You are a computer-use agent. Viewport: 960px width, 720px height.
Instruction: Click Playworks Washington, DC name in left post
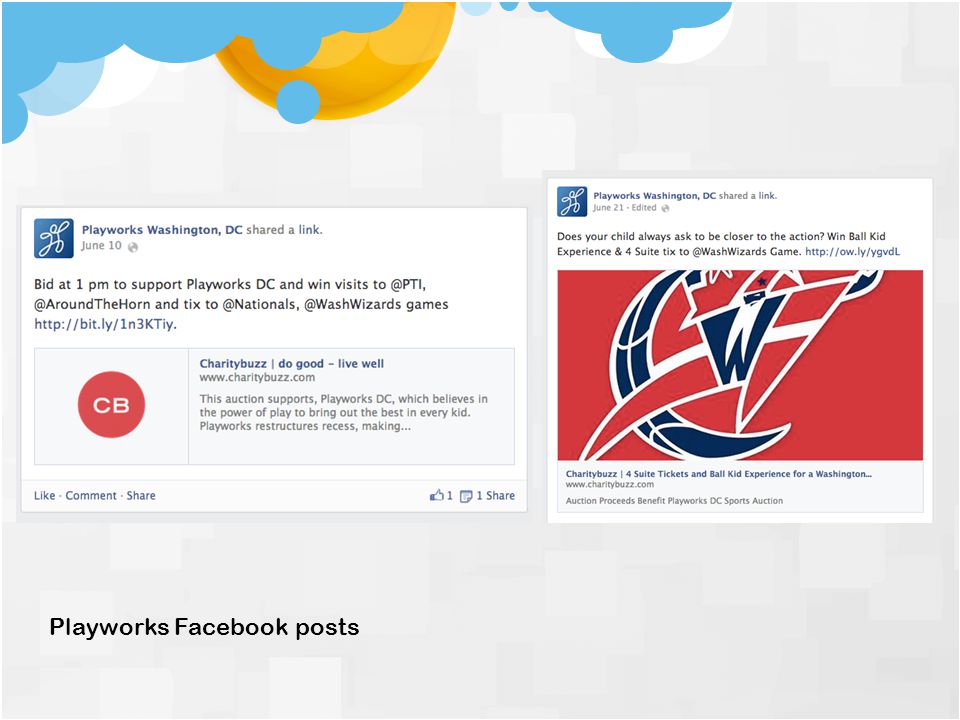[x=162, y=230]
